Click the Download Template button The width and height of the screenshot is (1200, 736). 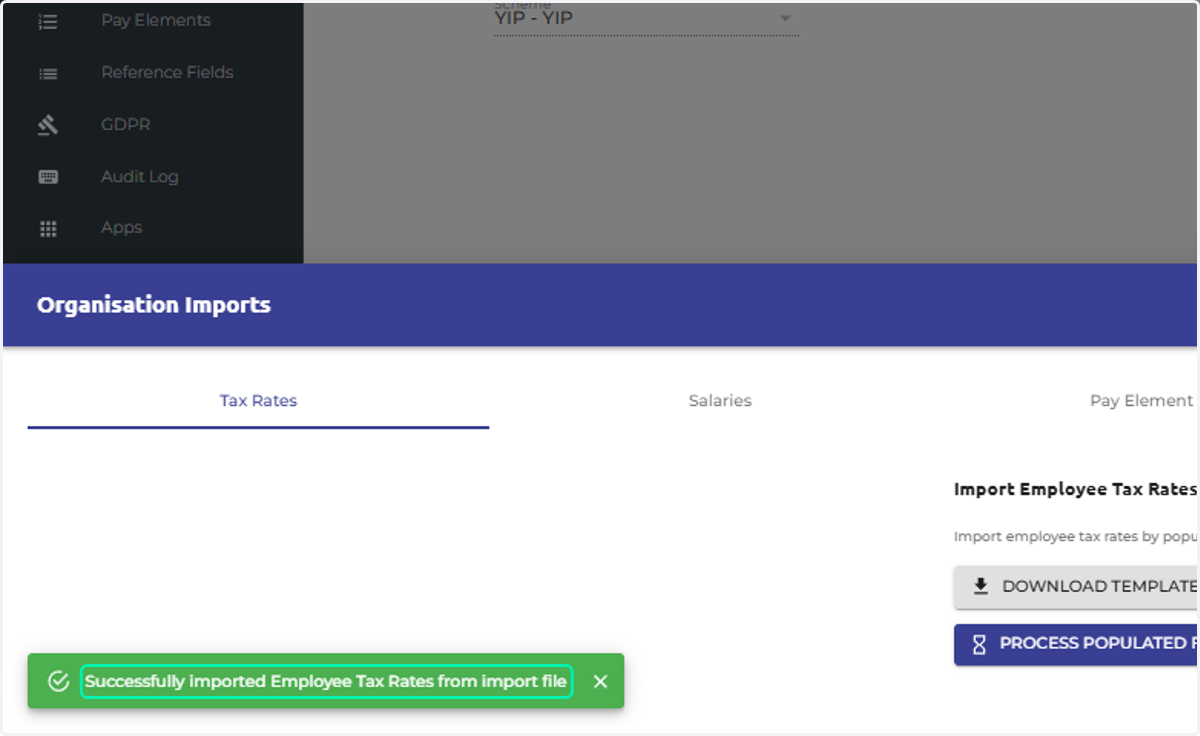tap(1076, 587)
